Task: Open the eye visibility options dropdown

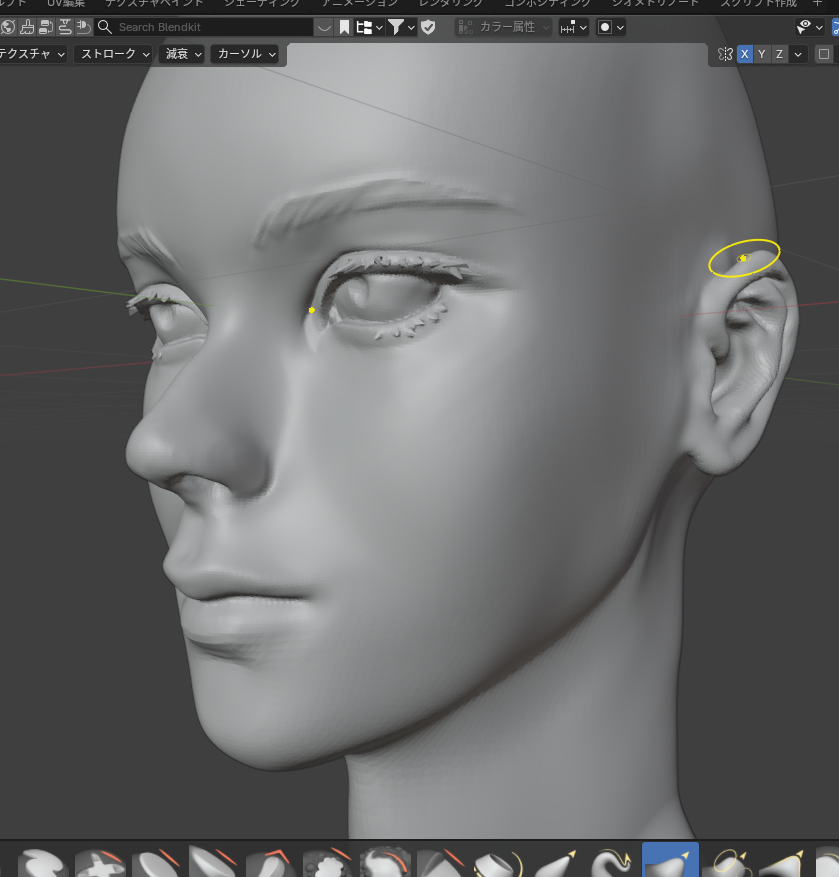Action: click(810, 27)
